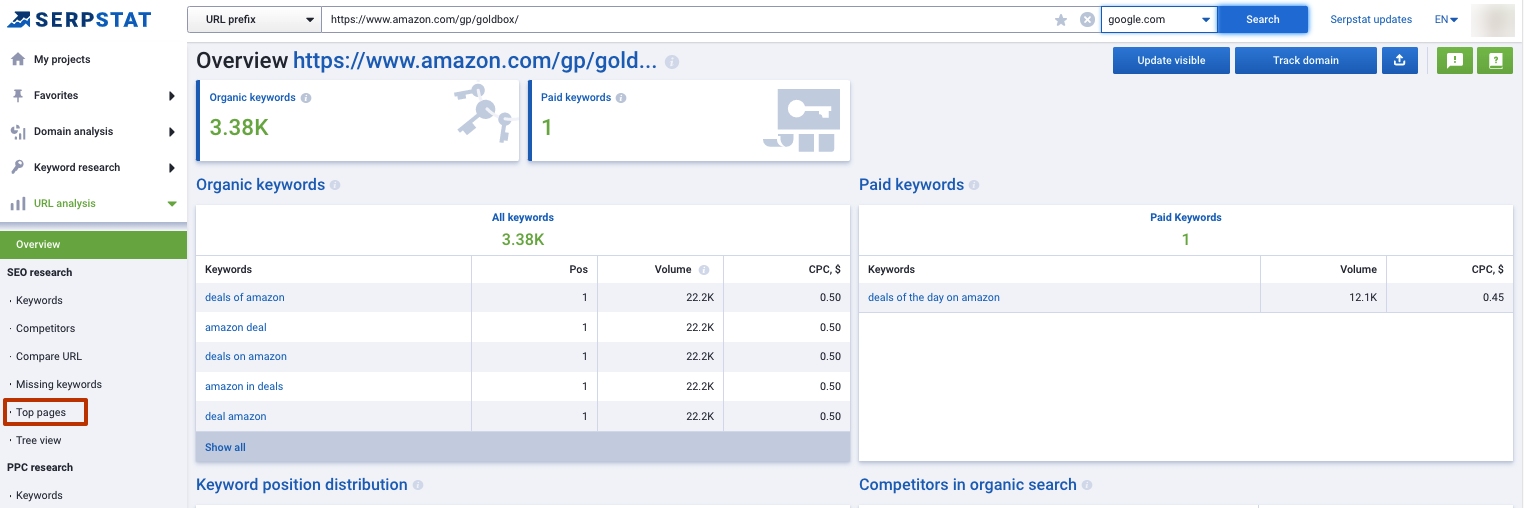Open the google.com search engine dropdown
This screenshot has width=1524, height=508.
[1159, 20]
